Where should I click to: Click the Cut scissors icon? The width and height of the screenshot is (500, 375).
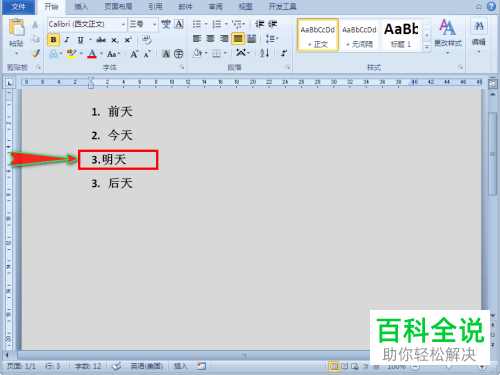pyautogui.click(x=35, y=24)
